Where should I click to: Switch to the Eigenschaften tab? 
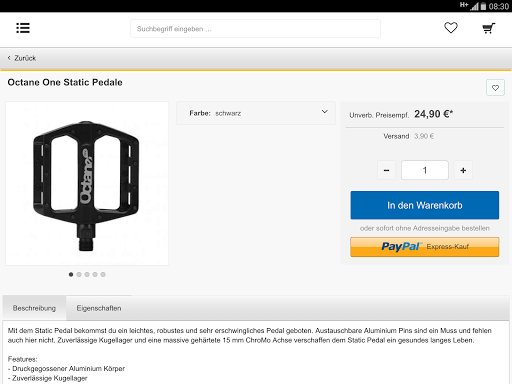click(99, 308)
